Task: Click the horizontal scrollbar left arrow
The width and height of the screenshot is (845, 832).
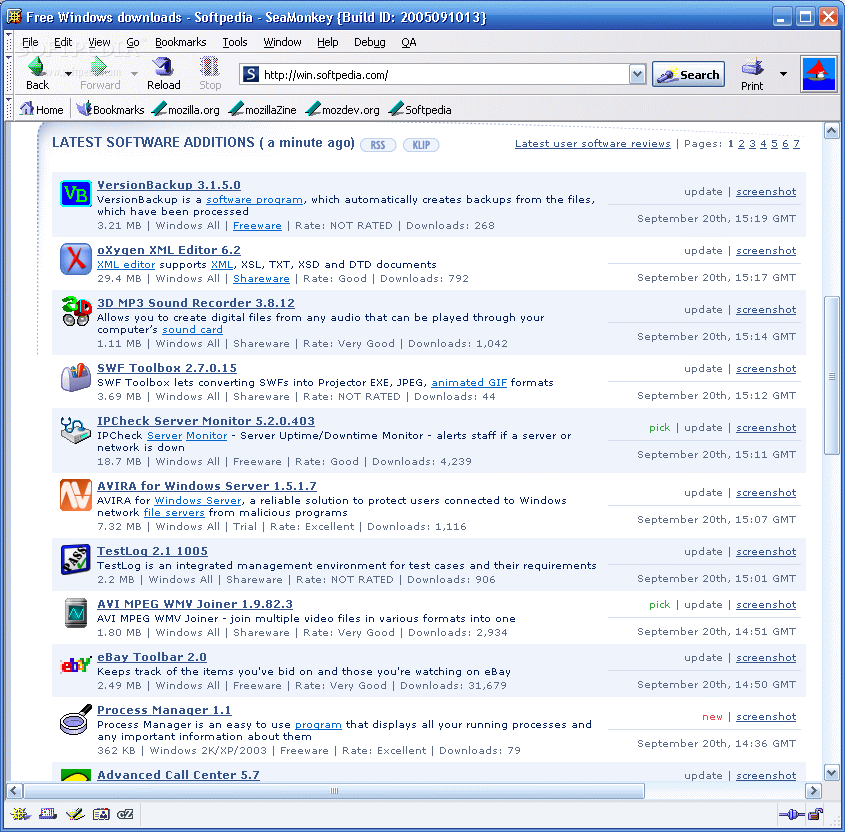Action: (14, 791)
